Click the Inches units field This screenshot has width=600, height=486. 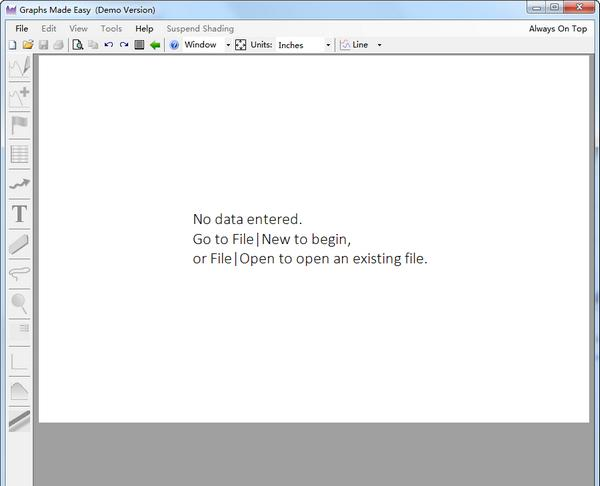(300, 45)
